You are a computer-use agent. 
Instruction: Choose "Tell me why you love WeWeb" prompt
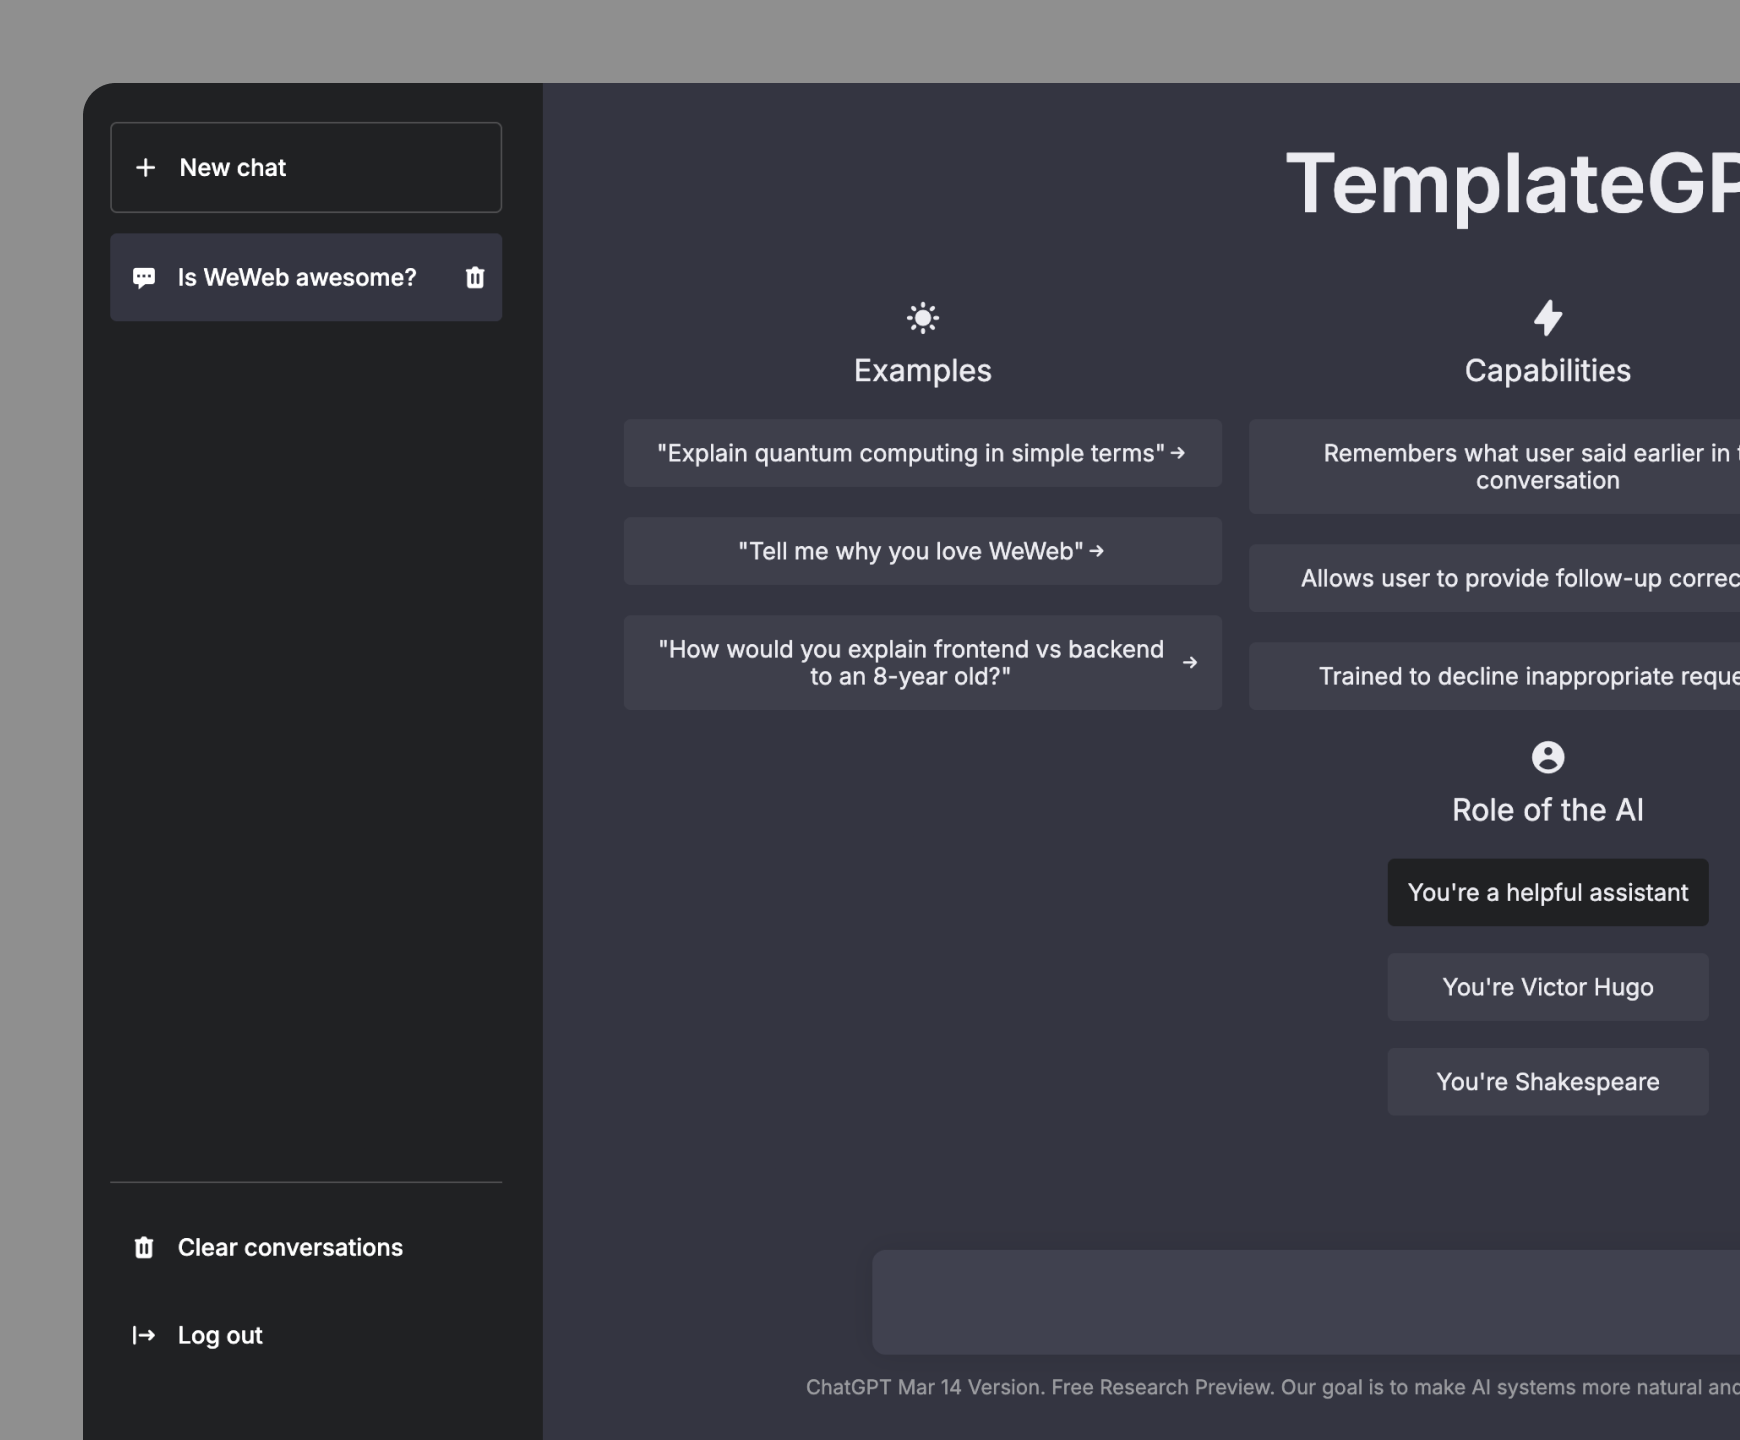(x=921, y=551)
